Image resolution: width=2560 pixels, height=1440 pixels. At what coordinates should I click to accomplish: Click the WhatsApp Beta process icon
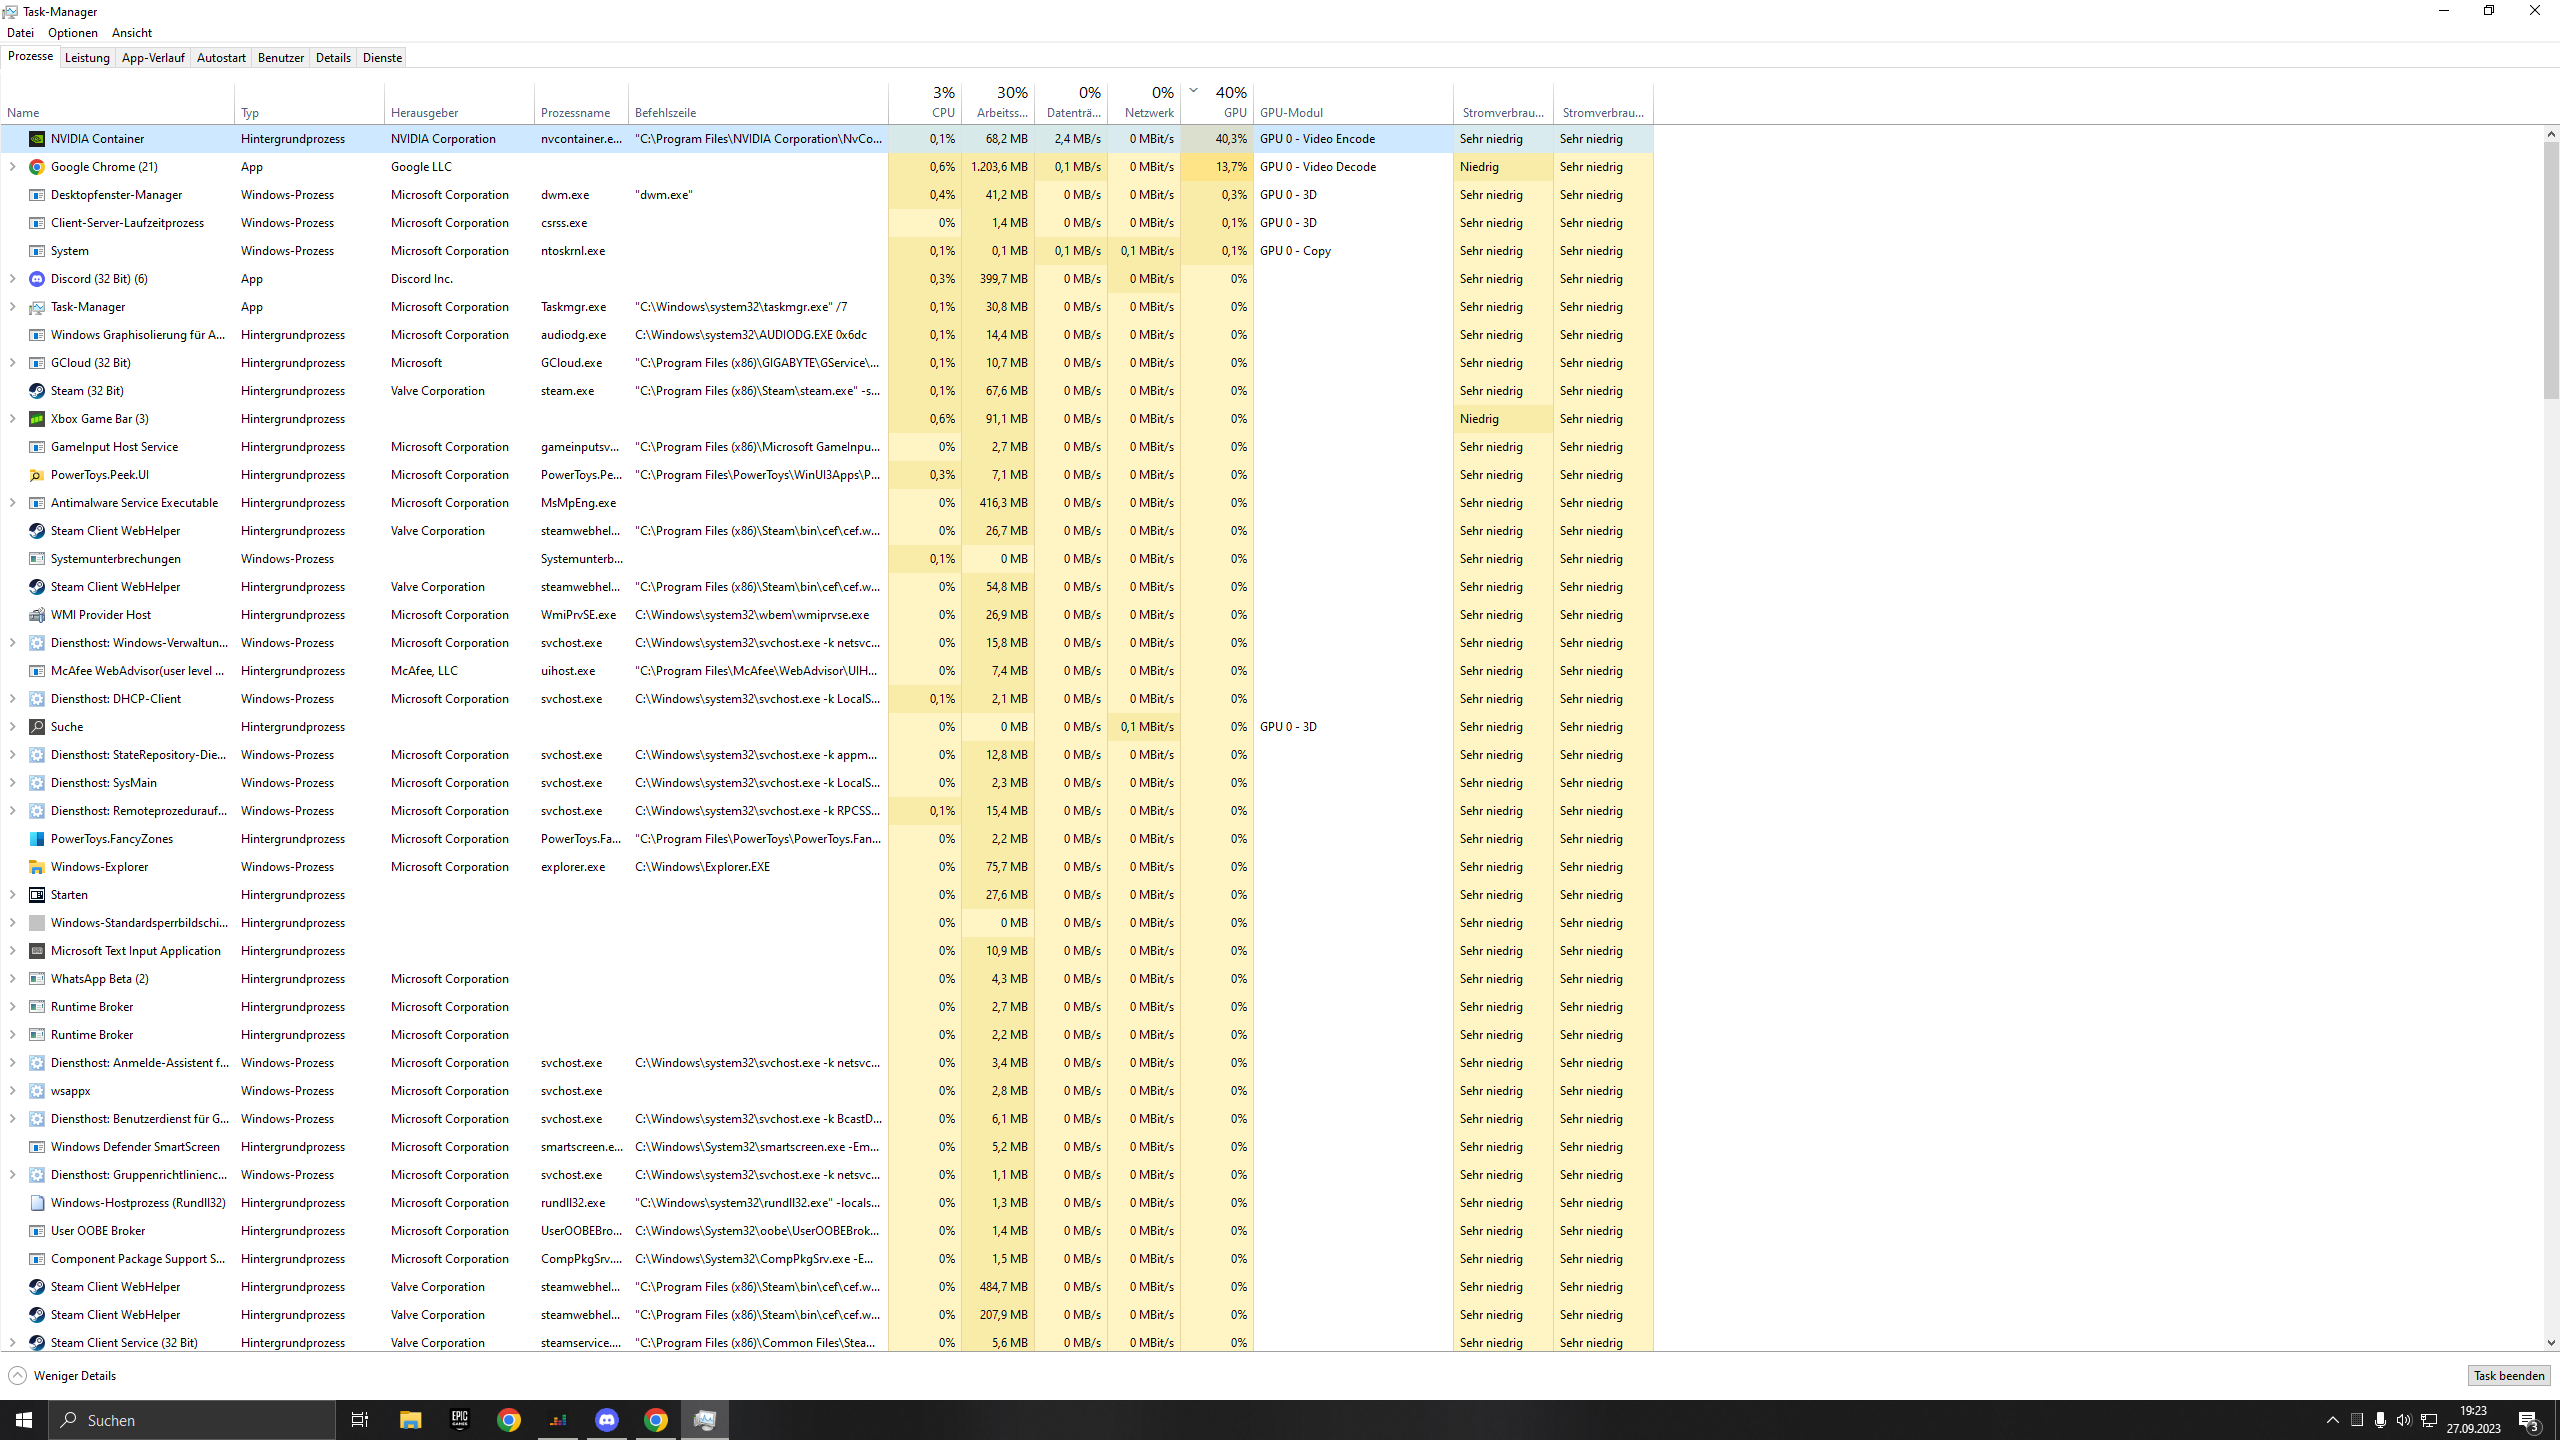pos(36,979)
